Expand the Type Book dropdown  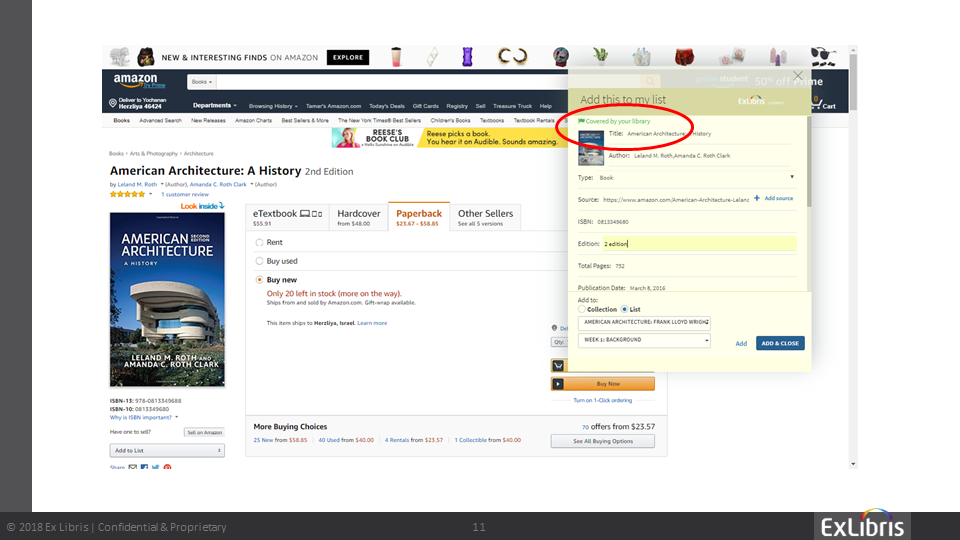click(x=792, y=177)
